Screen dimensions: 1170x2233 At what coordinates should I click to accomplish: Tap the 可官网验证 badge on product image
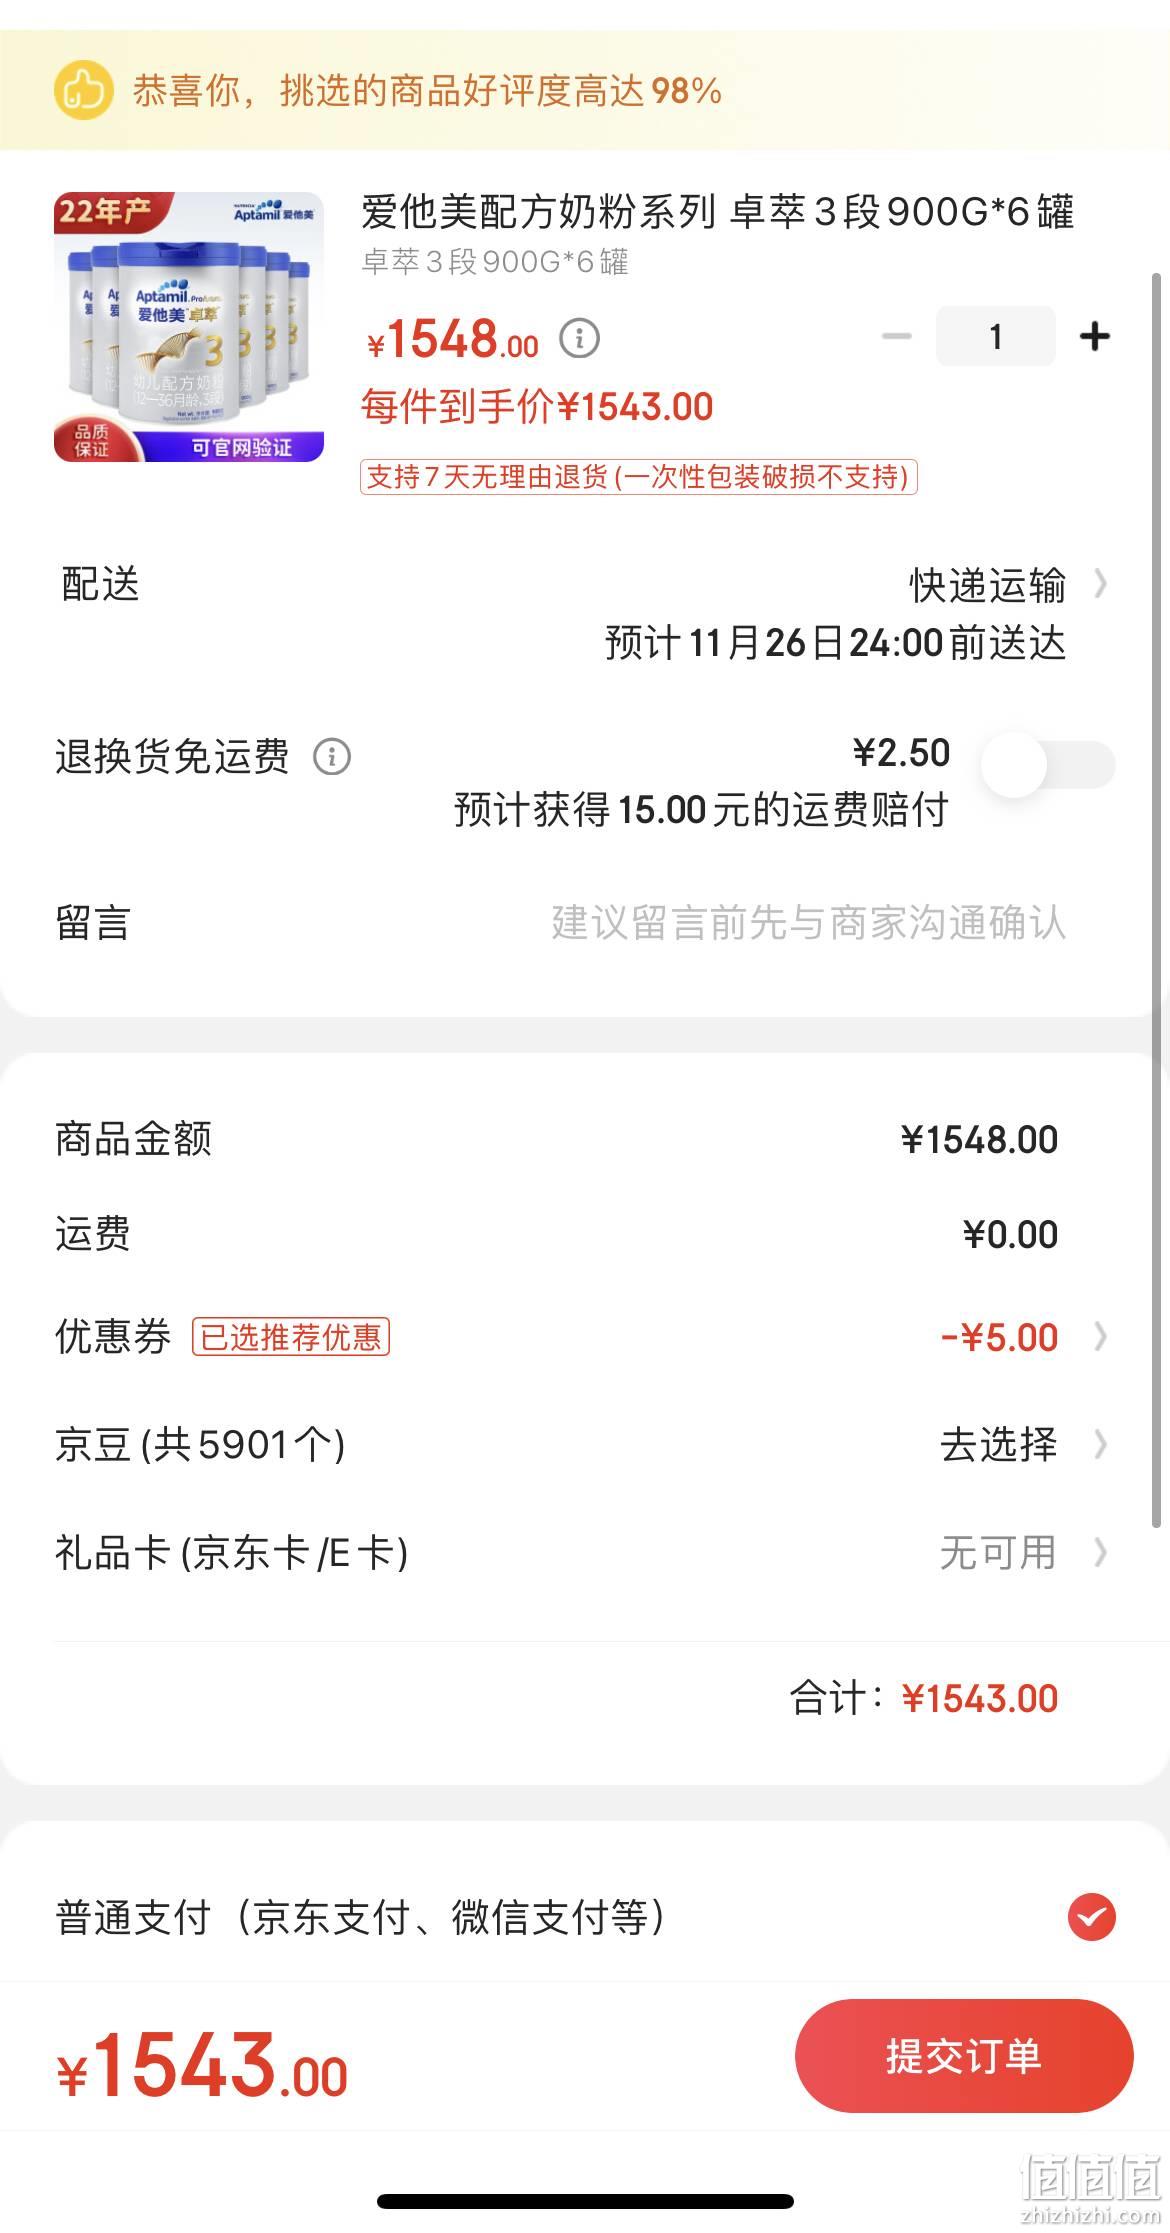242,448
